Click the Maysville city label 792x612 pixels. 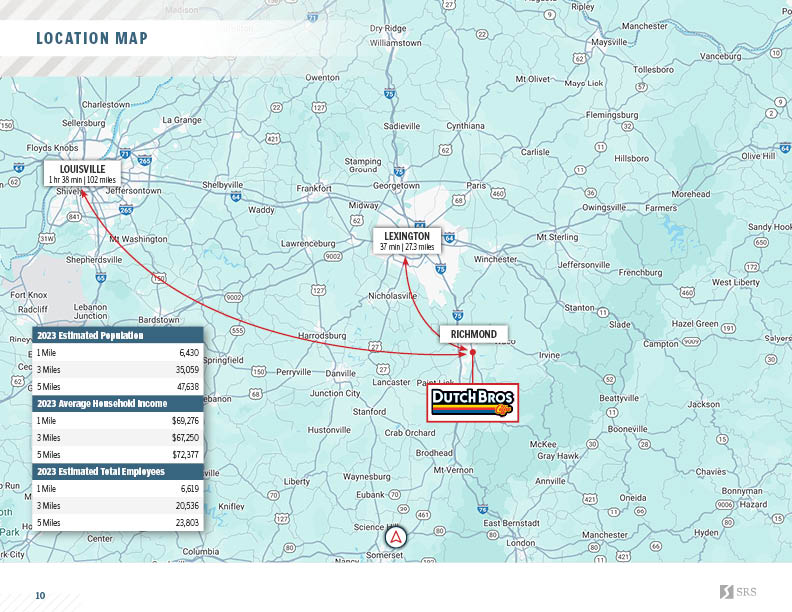click(609, 42)
